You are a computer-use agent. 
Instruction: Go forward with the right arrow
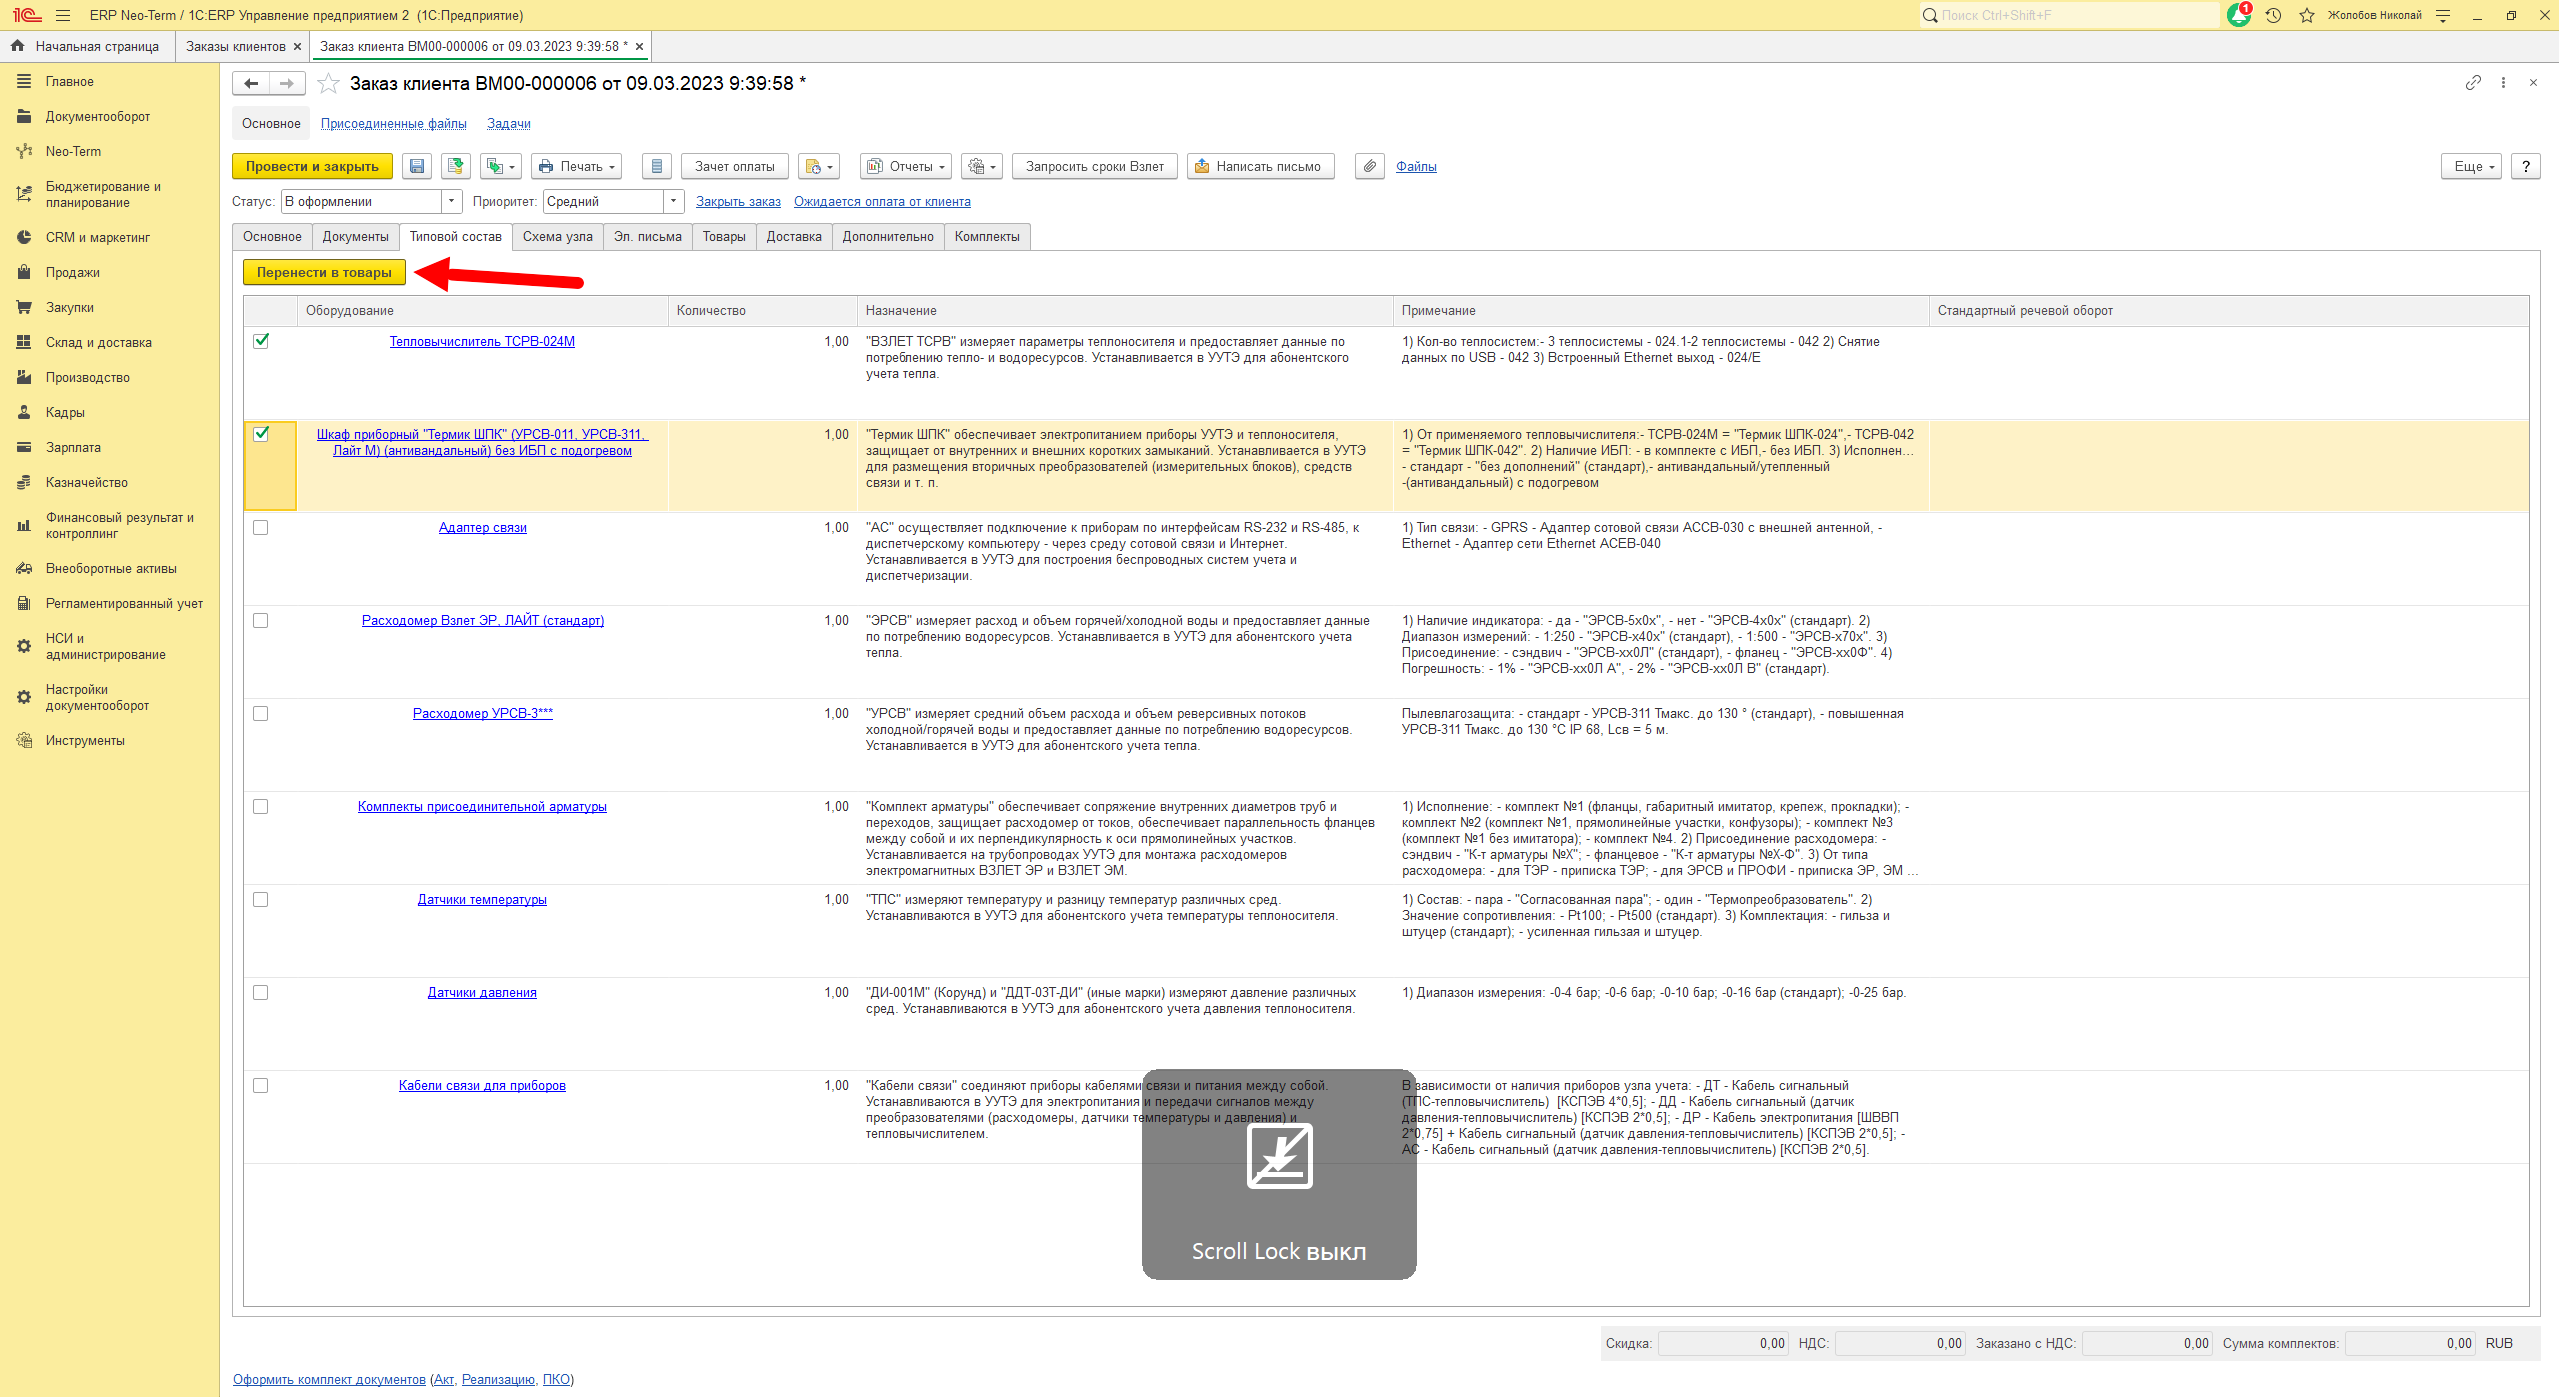(287, 83)
